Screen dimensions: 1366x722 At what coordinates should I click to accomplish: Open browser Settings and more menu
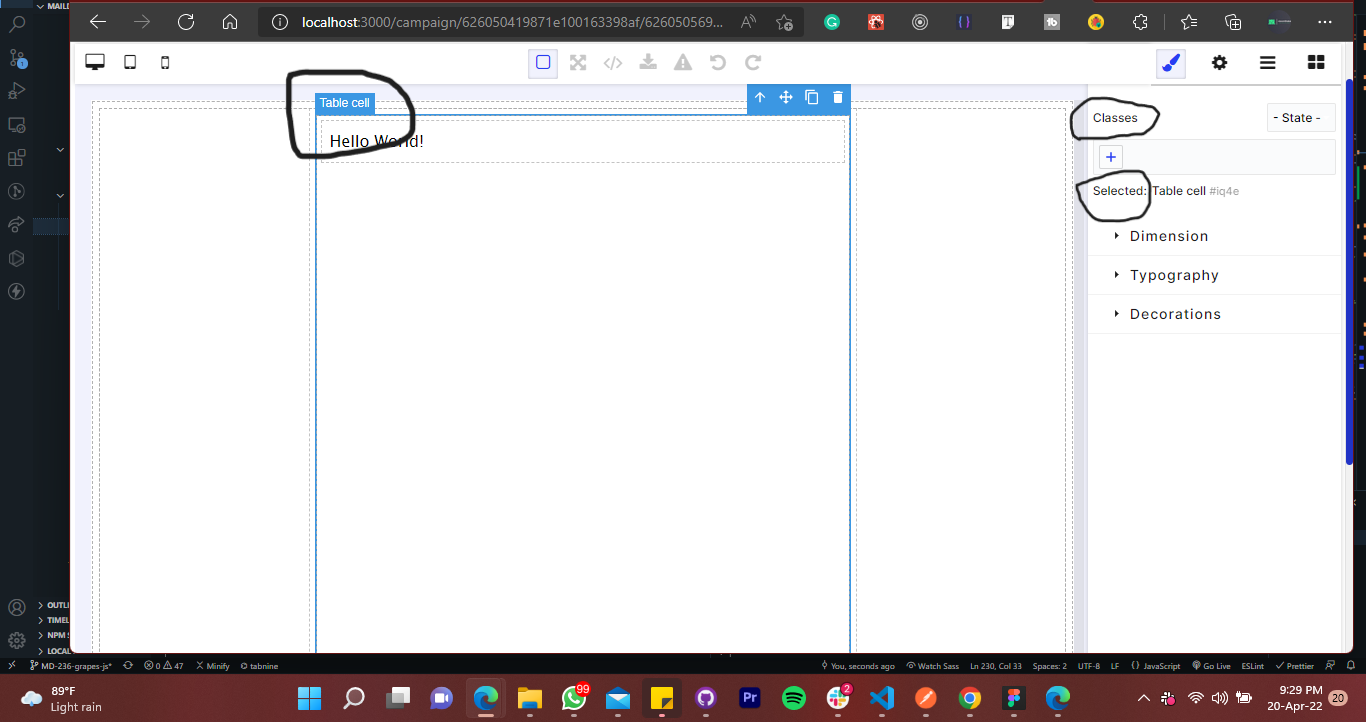click(x=1326, y=22)
